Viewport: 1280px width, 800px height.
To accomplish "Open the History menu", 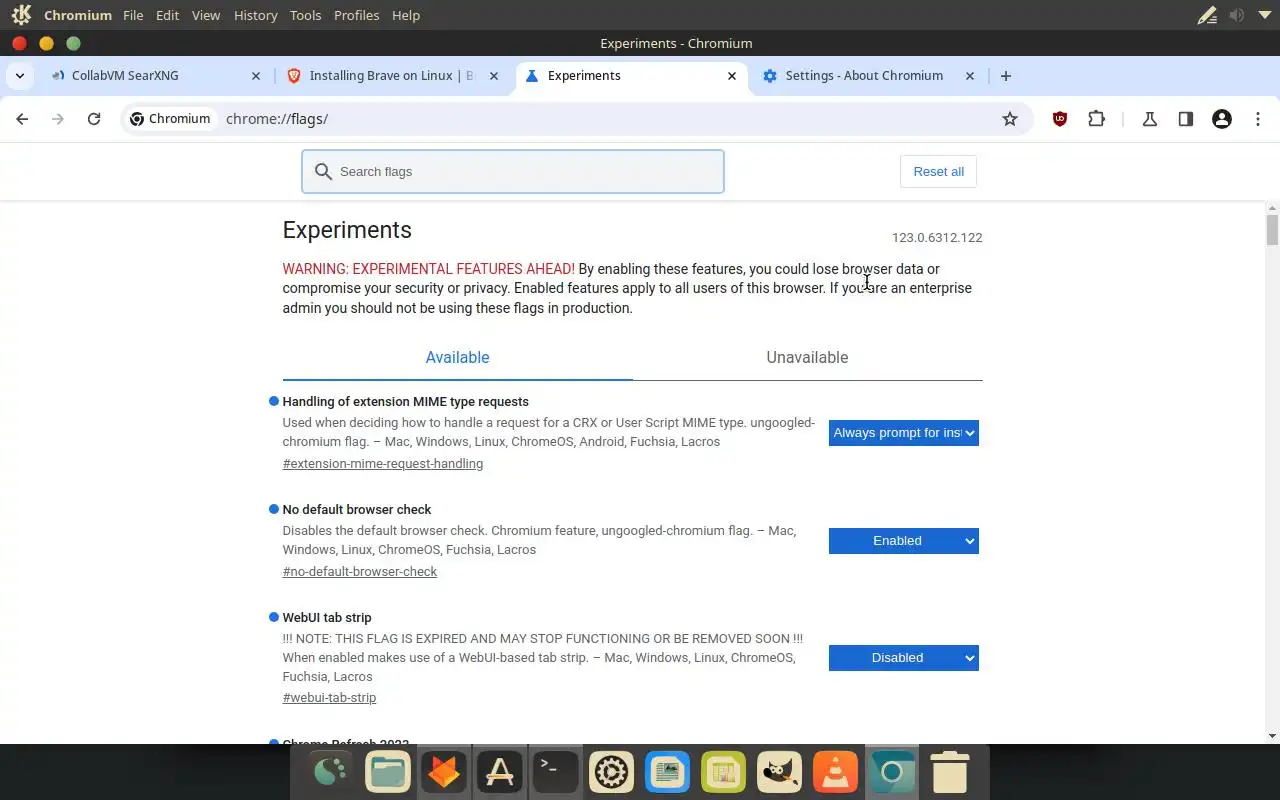I will pyautogui.click(x=255, y=15).
